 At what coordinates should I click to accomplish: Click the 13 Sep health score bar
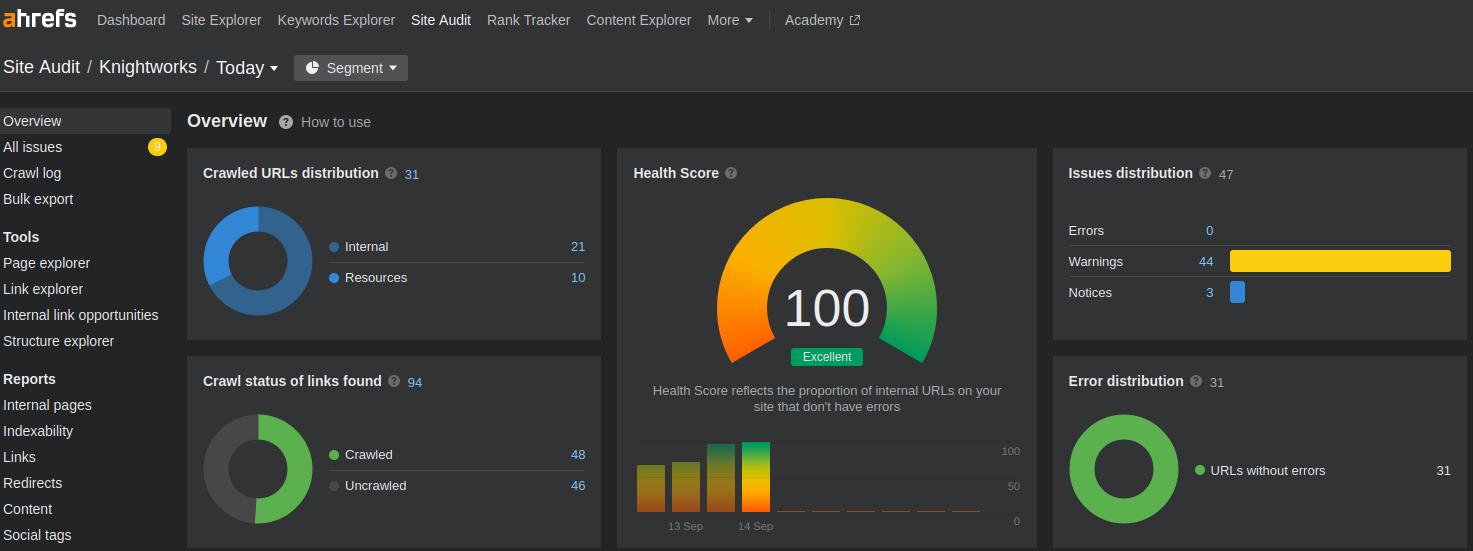point(686,487)
